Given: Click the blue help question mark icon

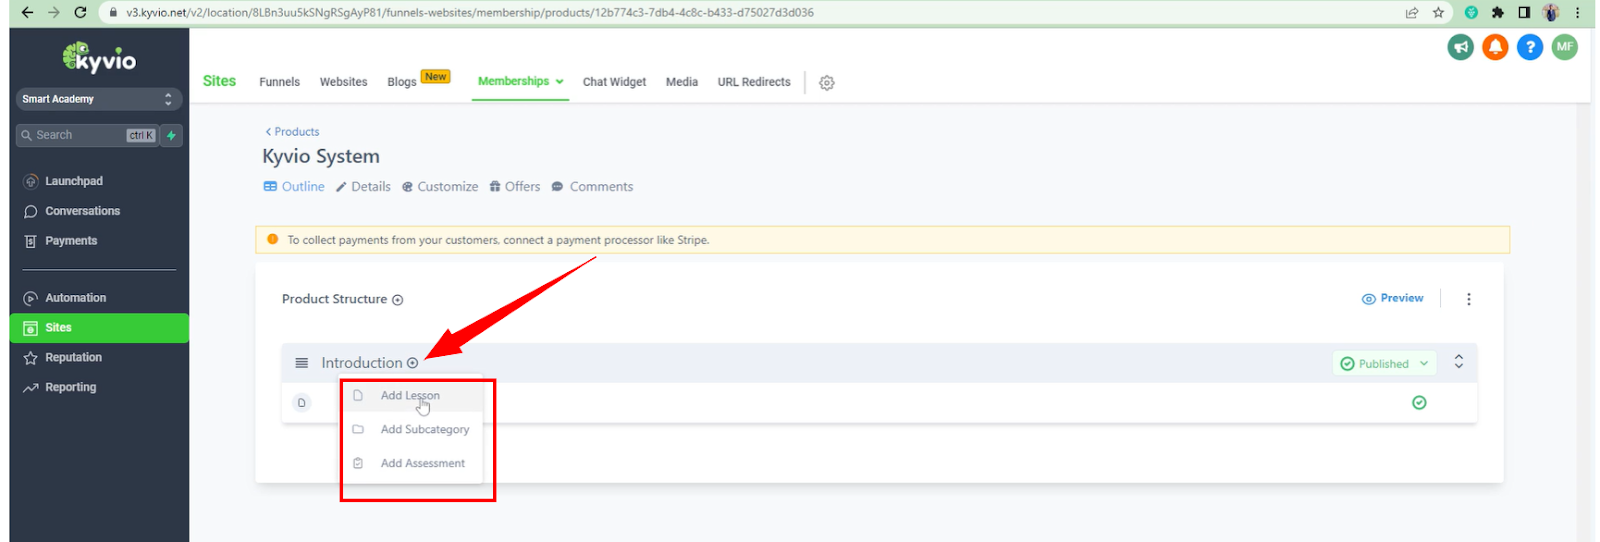Looking at the screenshot, I should pyautogui.click(x=1529, y=47).
